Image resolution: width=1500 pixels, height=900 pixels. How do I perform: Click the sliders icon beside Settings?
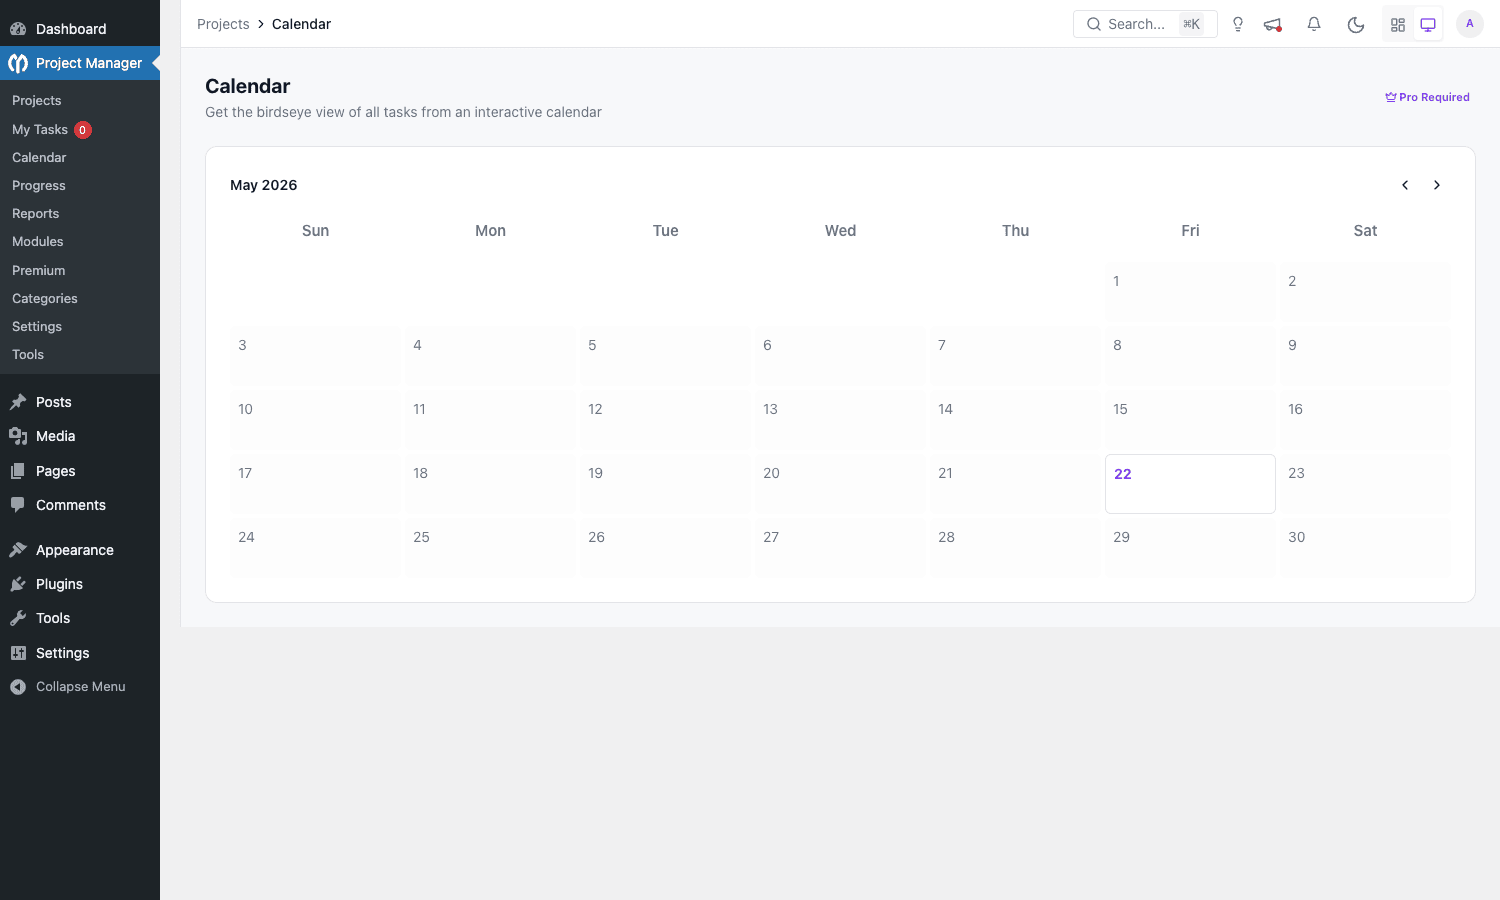[18, 653]
